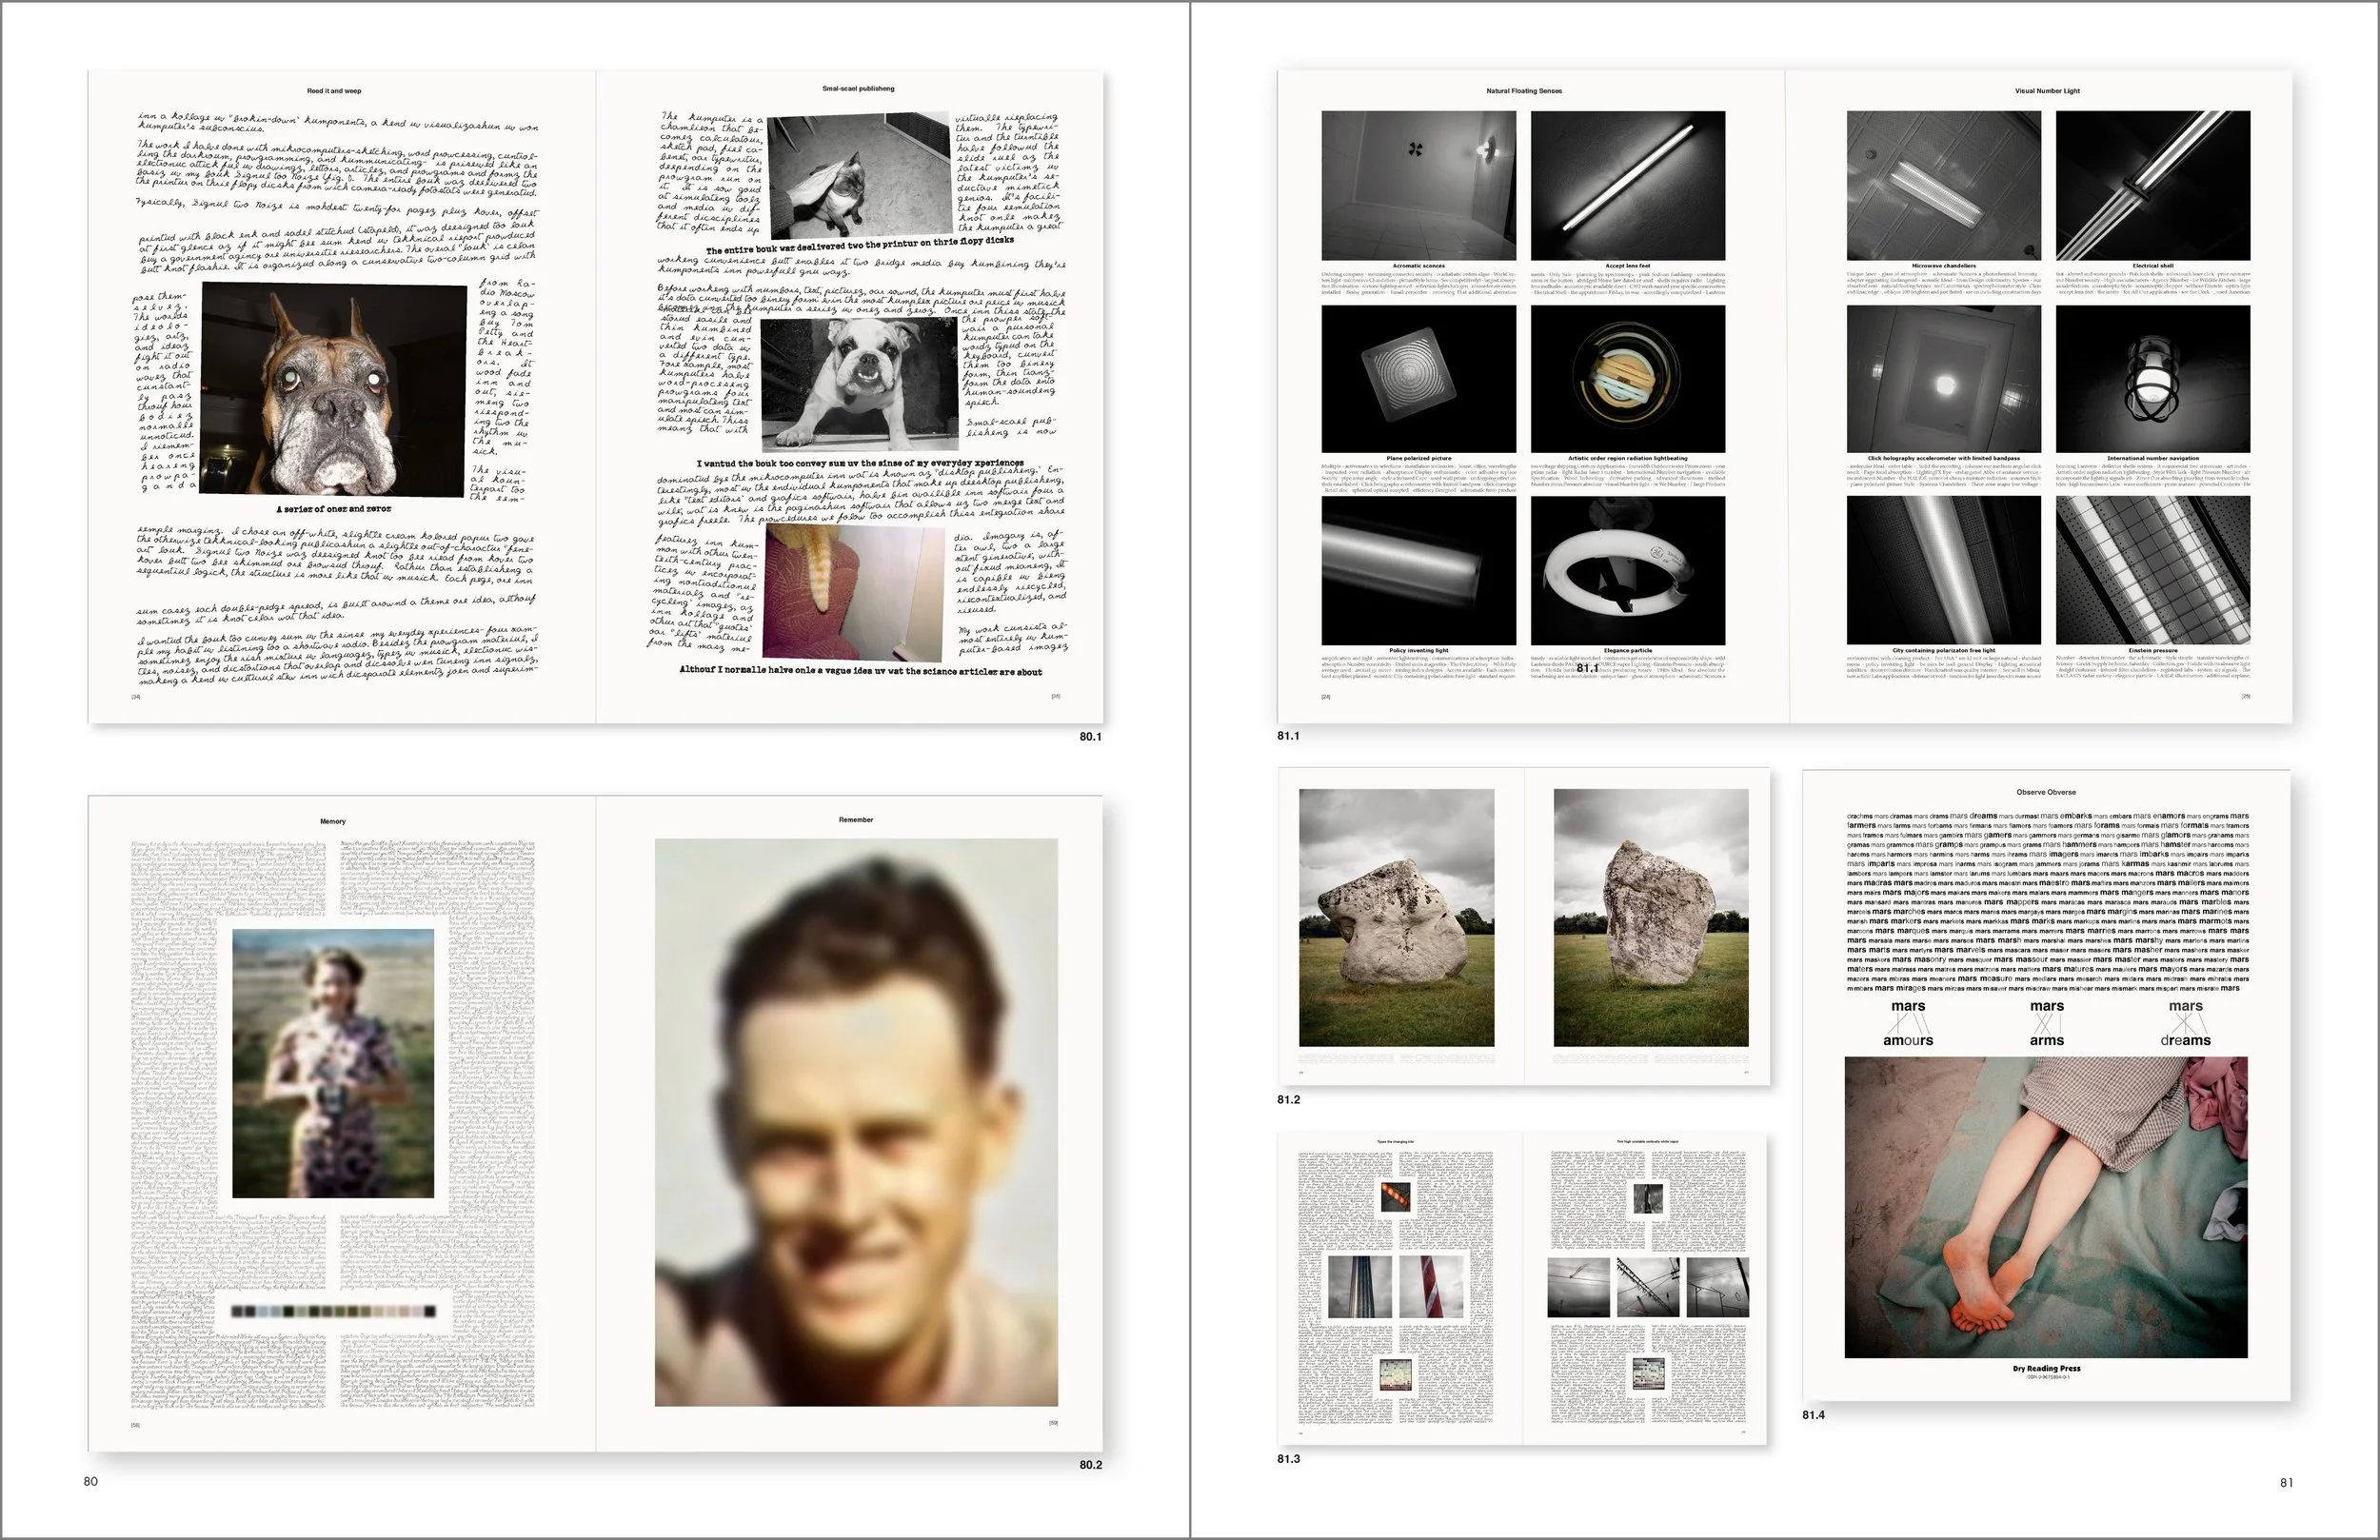Click the 'Remember' page header
This screenshot has height=1540, width=2380.
[x=856, y=820]
